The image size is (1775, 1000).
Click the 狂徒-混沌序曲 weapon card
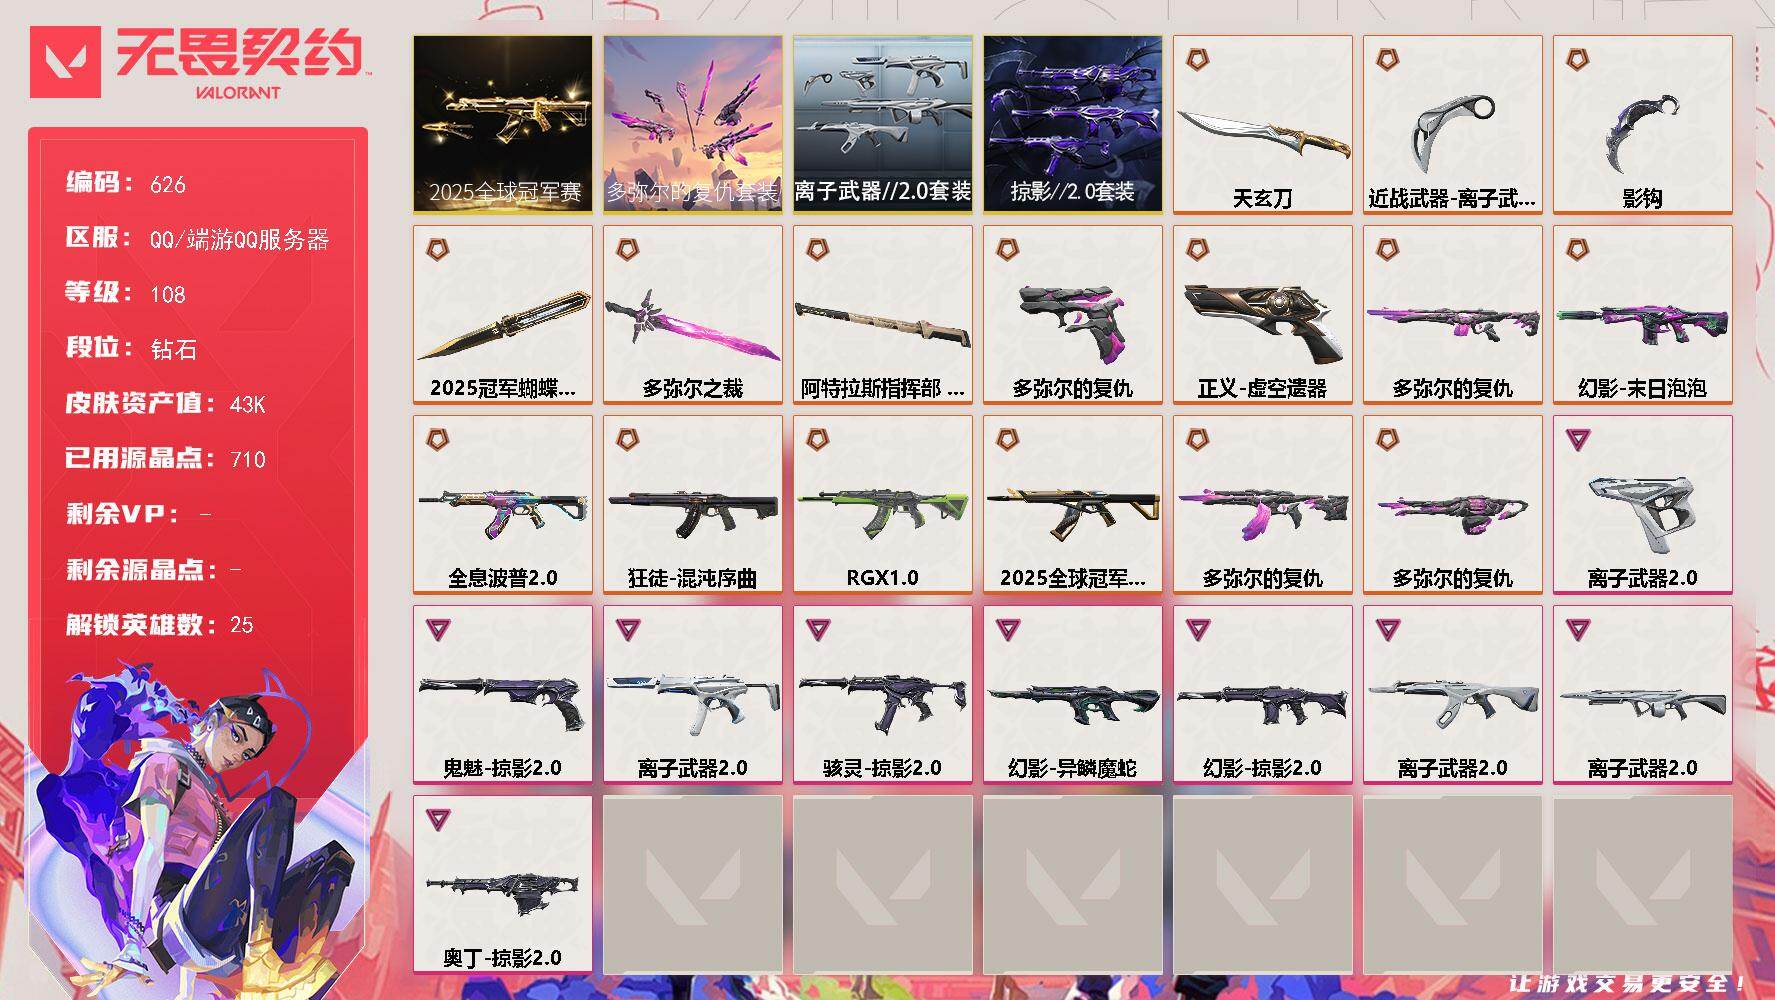693,504
